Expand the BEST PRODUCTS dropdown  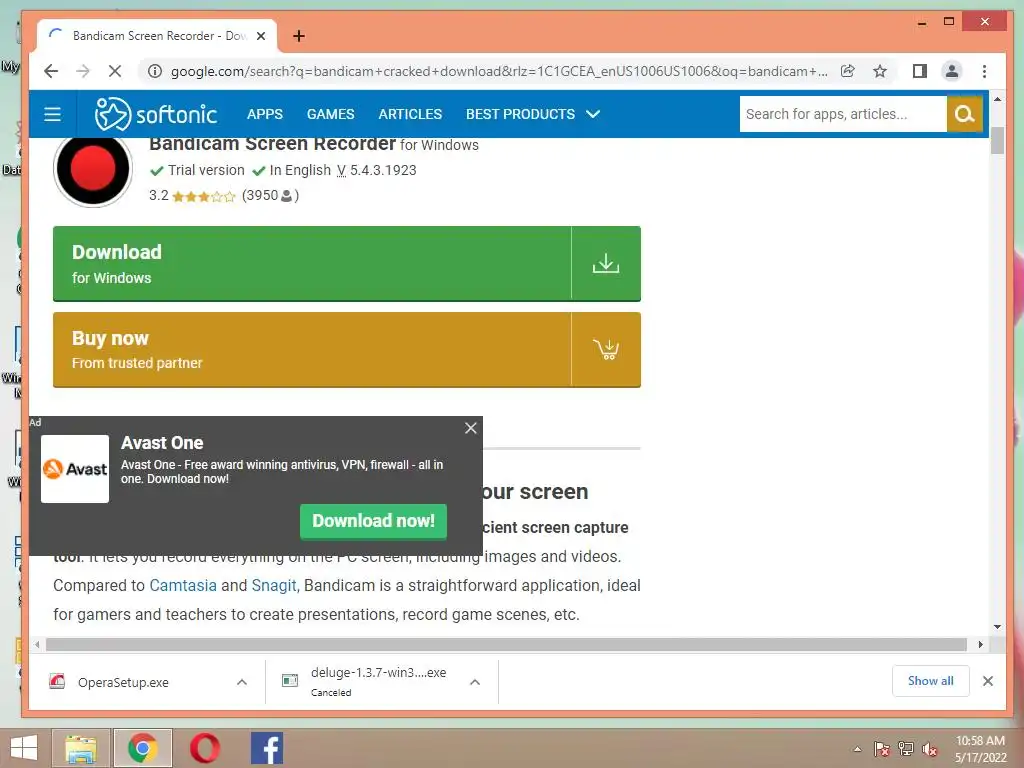pyautogui.click(x=533, y=114)
